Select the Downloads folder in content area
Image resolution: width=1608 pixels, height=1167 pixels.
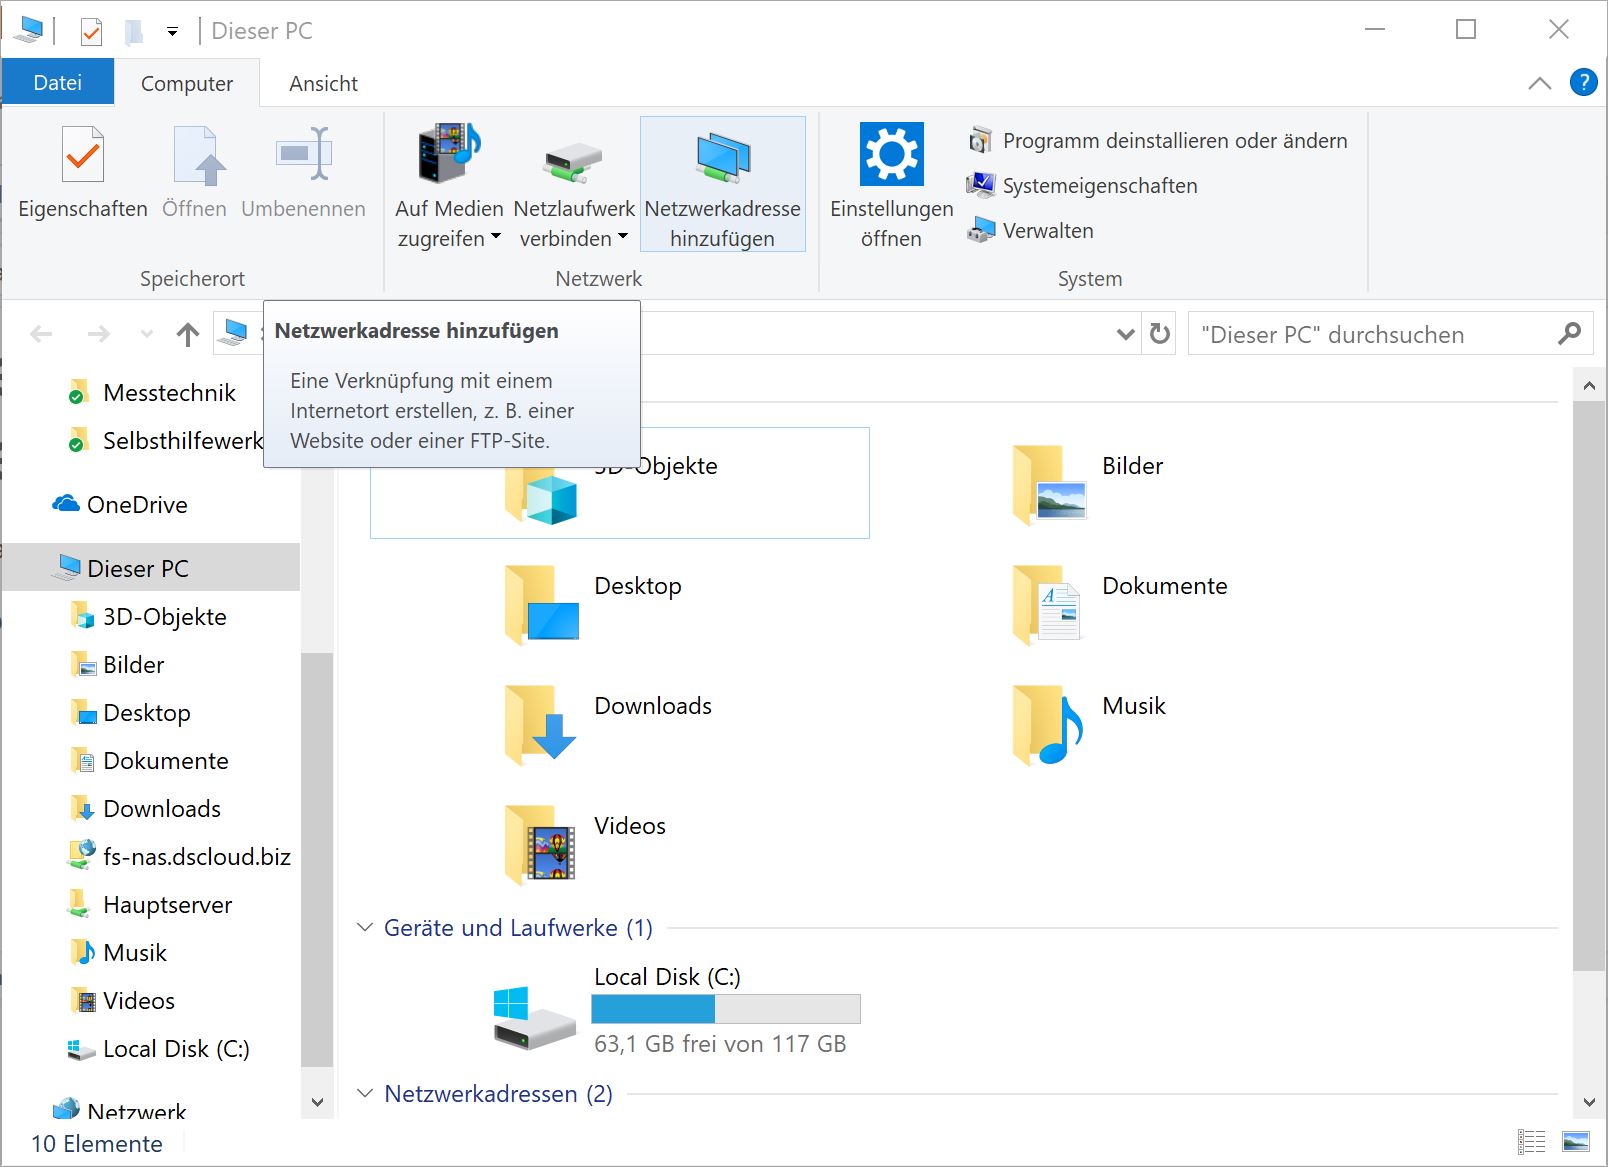(x=608, y=724)
